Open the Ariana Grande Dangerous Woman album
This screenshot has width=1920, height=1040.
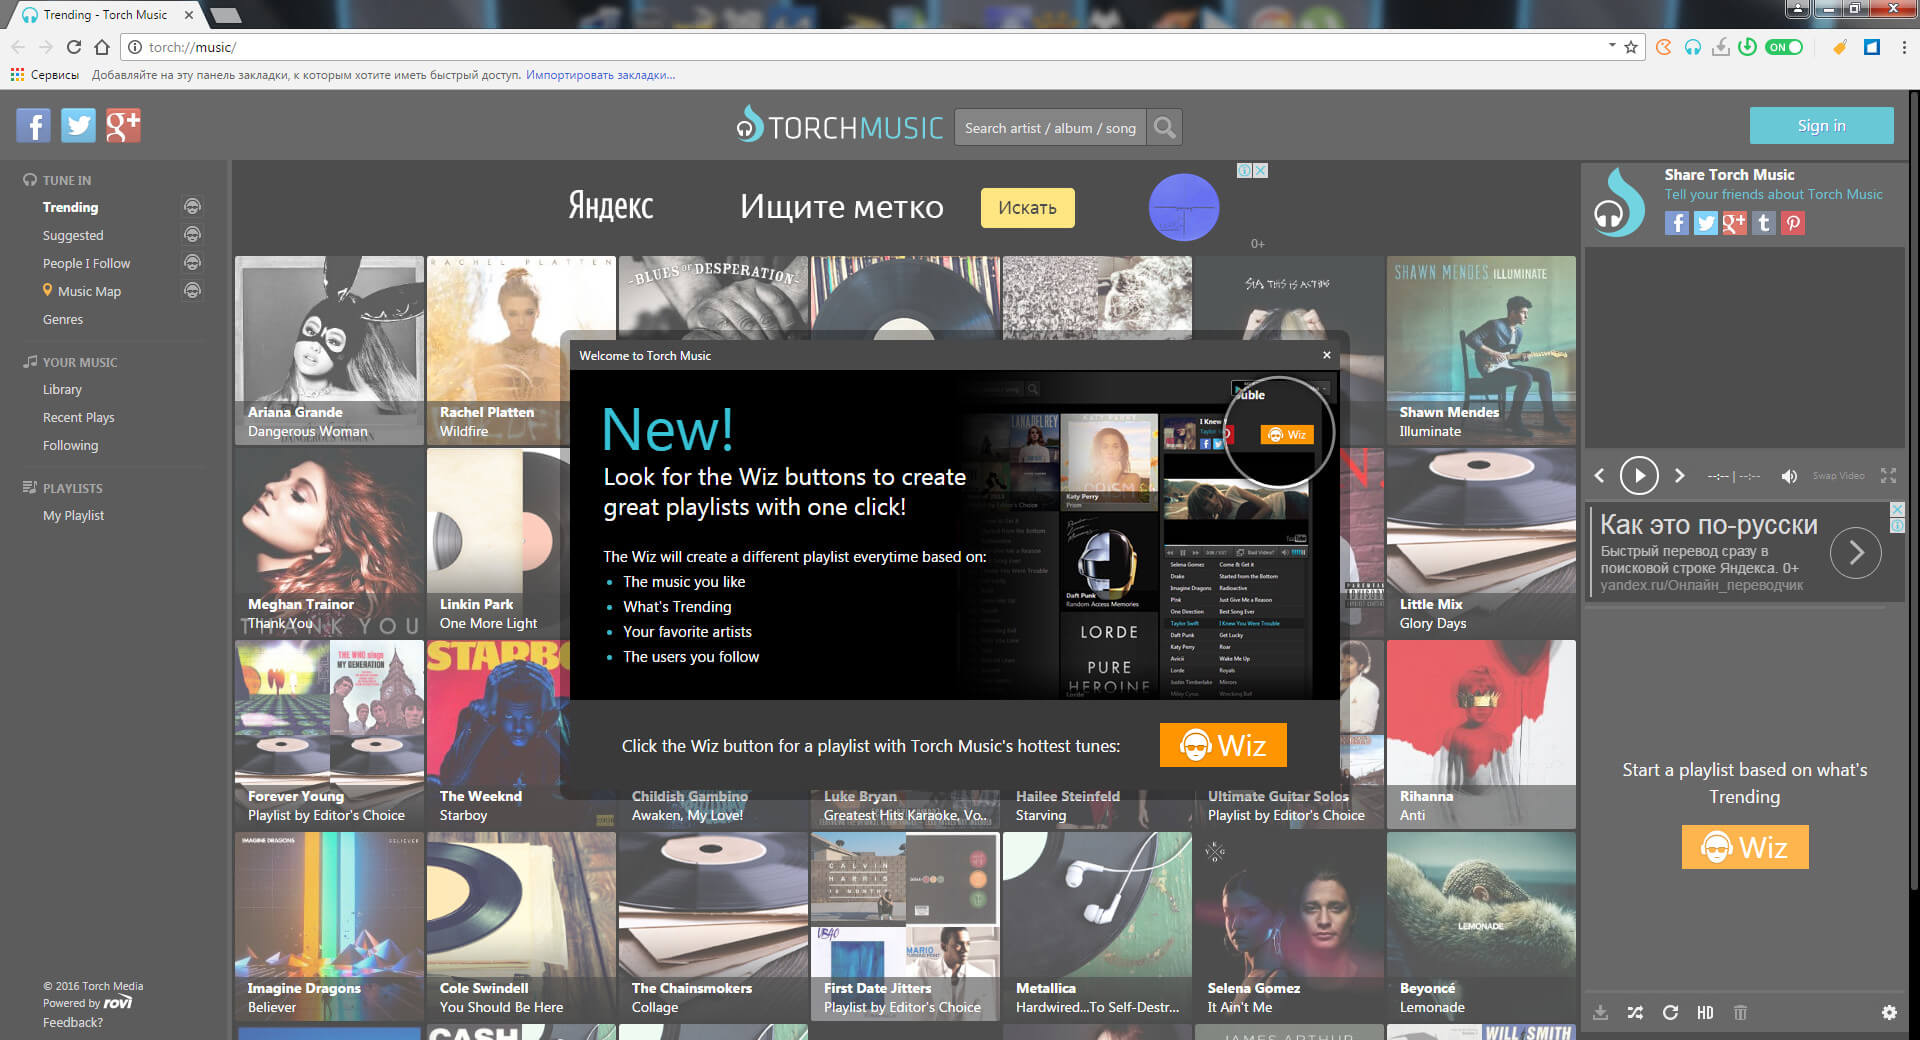click(x=329, y=350)
